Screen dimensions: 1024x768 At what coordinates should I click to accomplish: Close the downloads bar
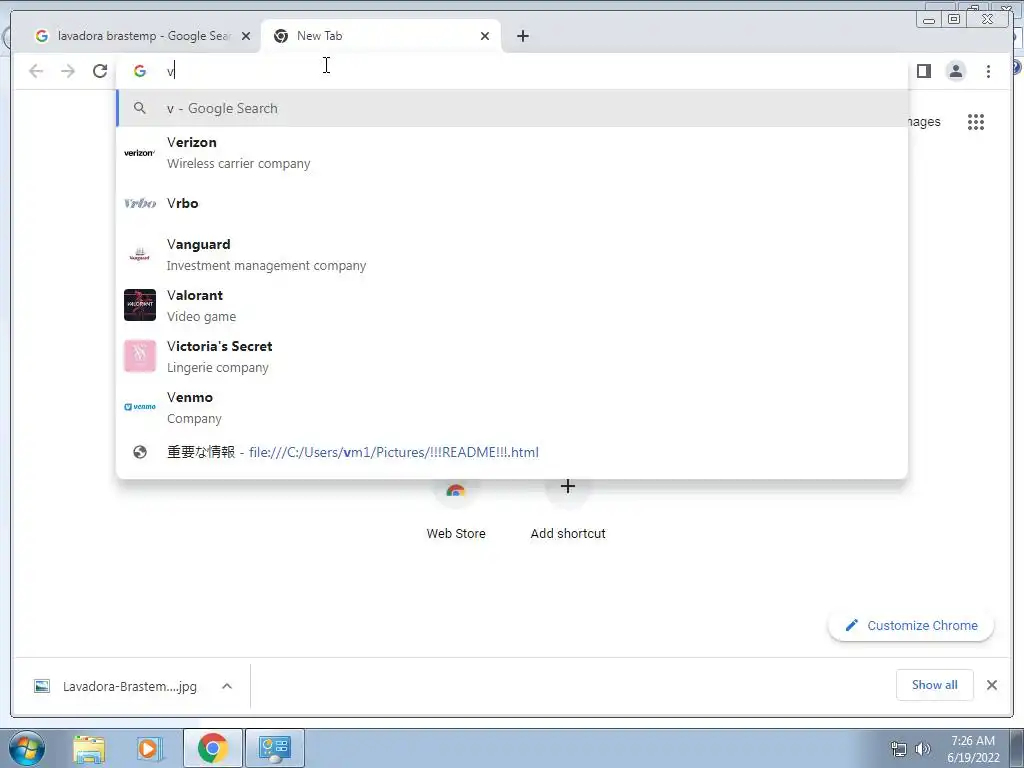992,685
